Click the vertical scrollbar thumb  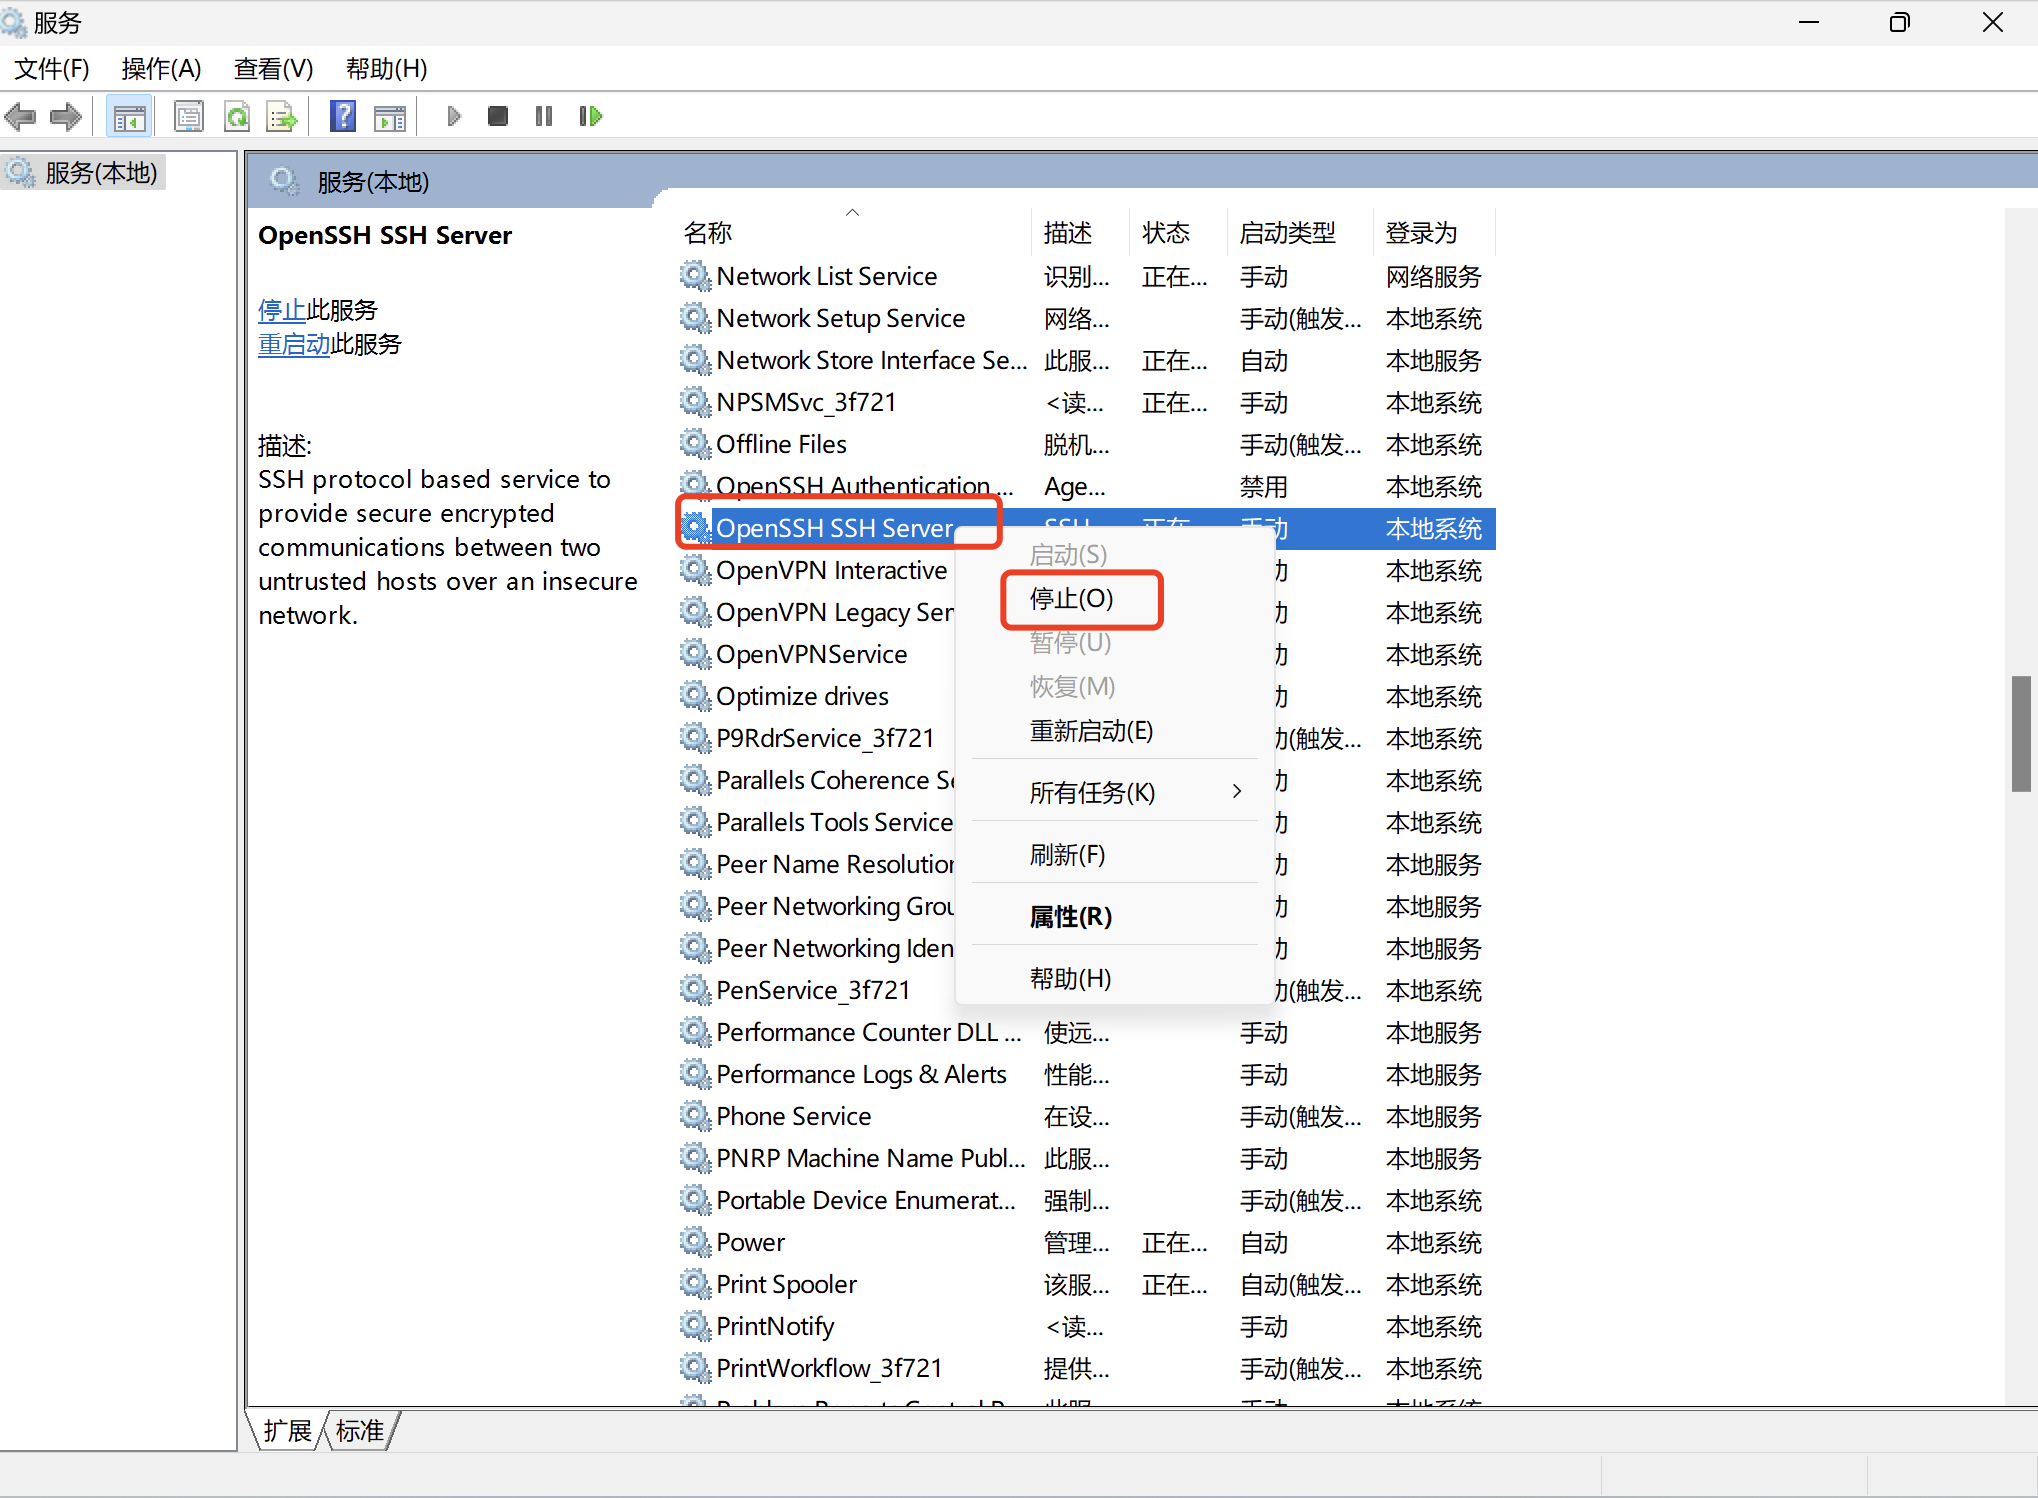tap(2020, 733)
